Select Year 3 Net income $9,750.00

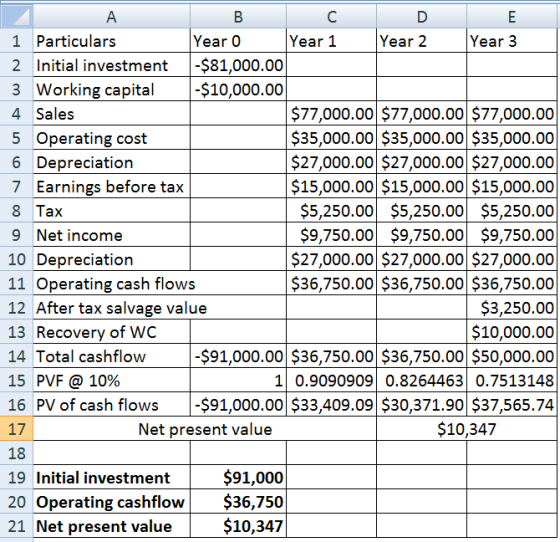[512, 235]
